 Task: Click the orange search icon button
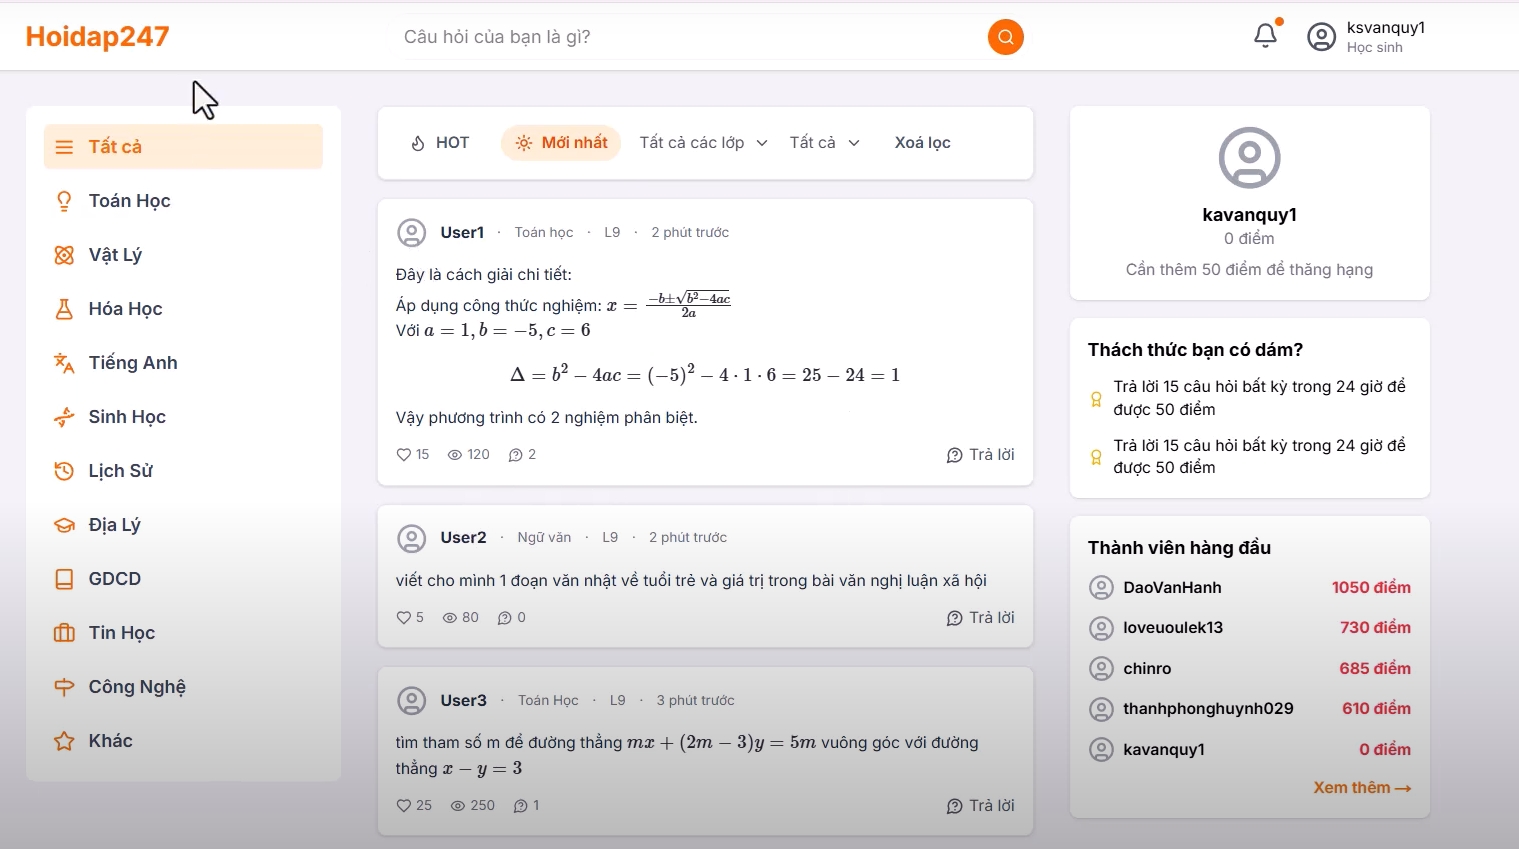click(1005, 37)
